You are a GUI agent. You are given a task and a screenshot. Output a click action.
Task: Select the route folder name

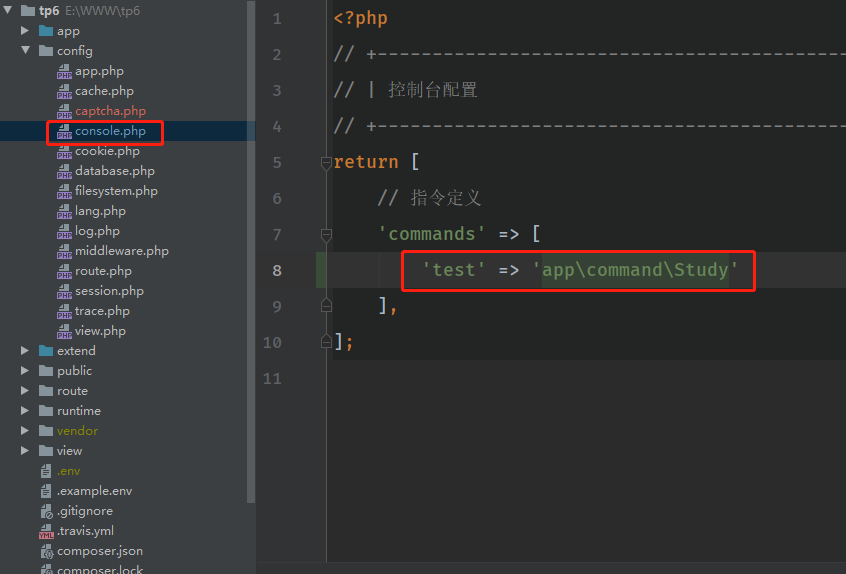[72, 391]
